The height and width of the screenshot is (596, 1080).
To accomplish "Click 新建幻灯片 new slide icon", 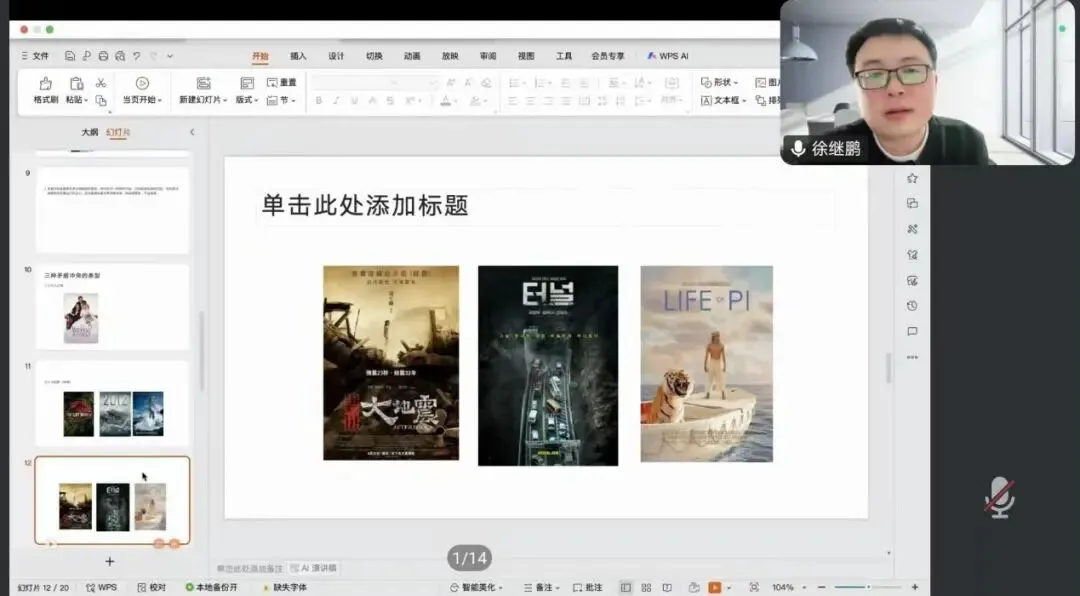I will point(203,83).
